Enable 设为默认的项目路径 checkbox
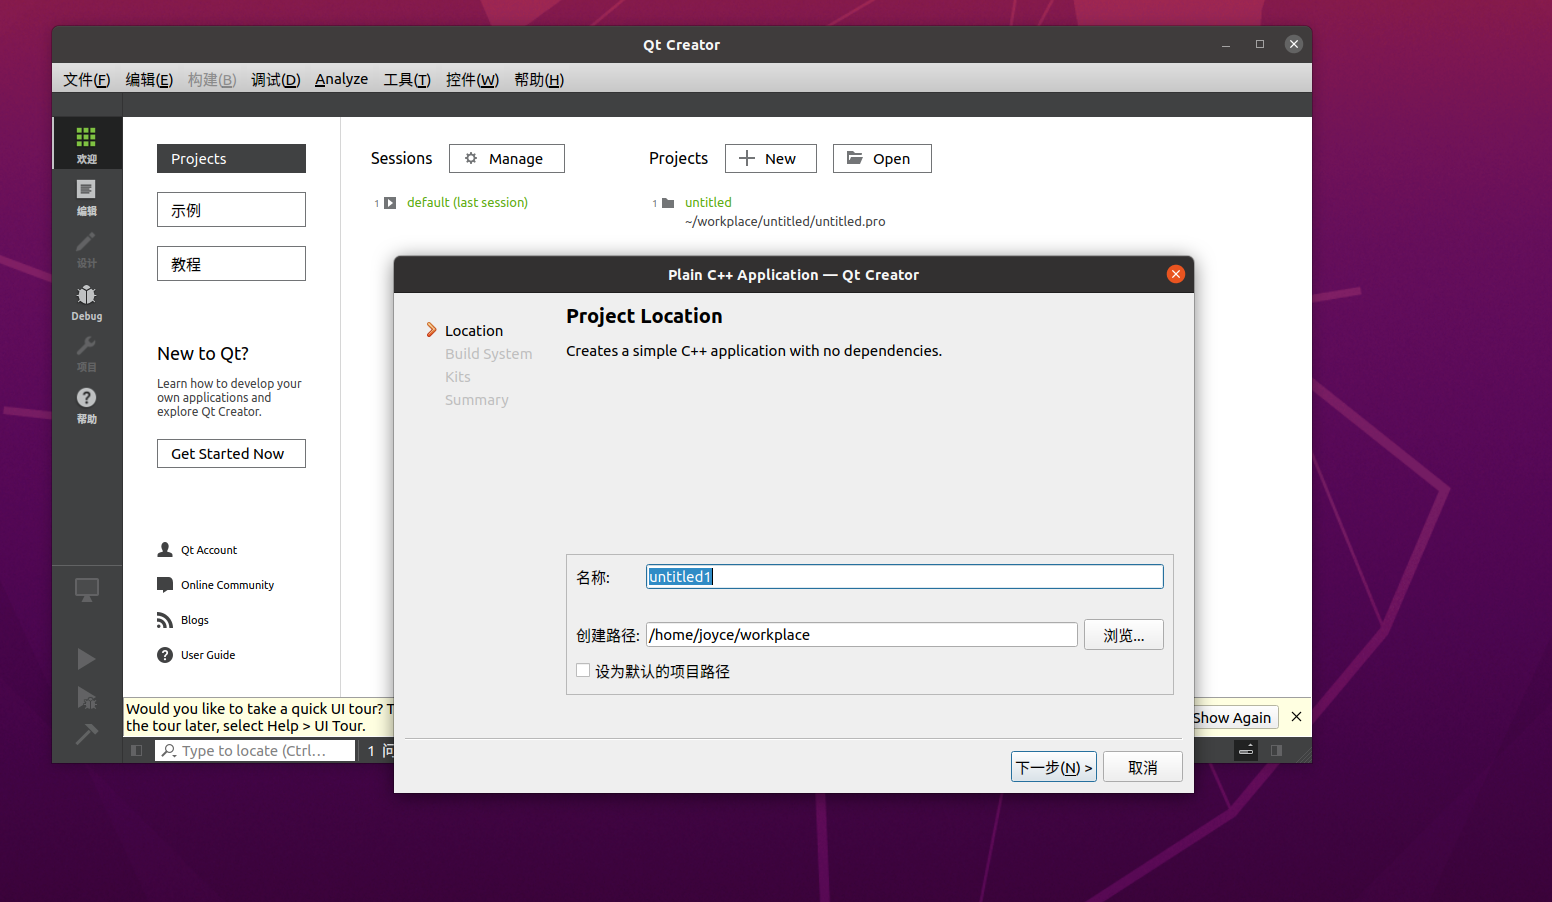 583,671
